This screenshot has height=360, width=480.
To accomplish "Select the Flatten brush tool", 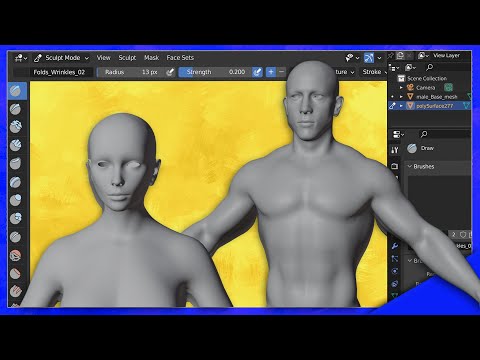I will (x=16, y=274).
